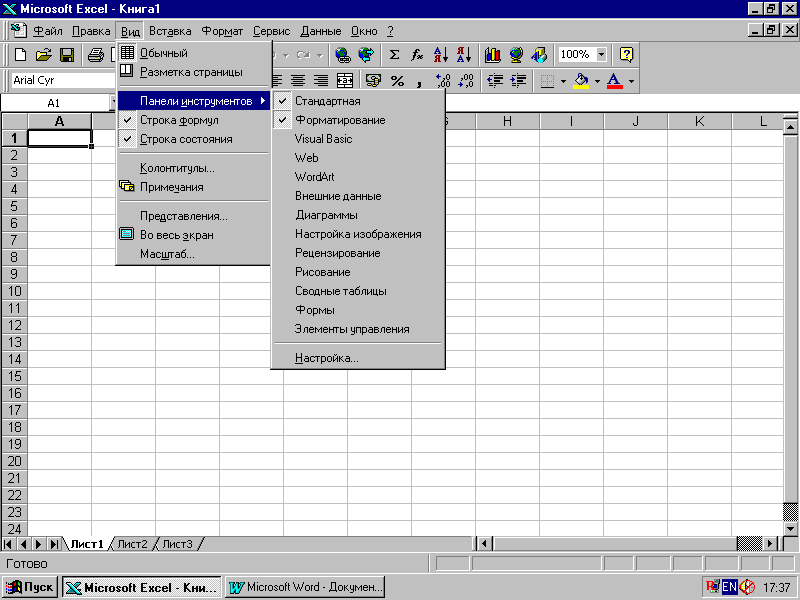
Task: Open the Панели инструментов submenu
Action: click(x=194, y=101)
